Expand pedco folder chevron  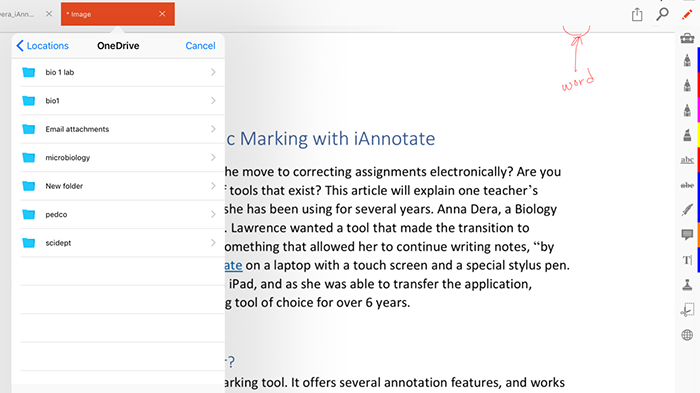[213, 214]
